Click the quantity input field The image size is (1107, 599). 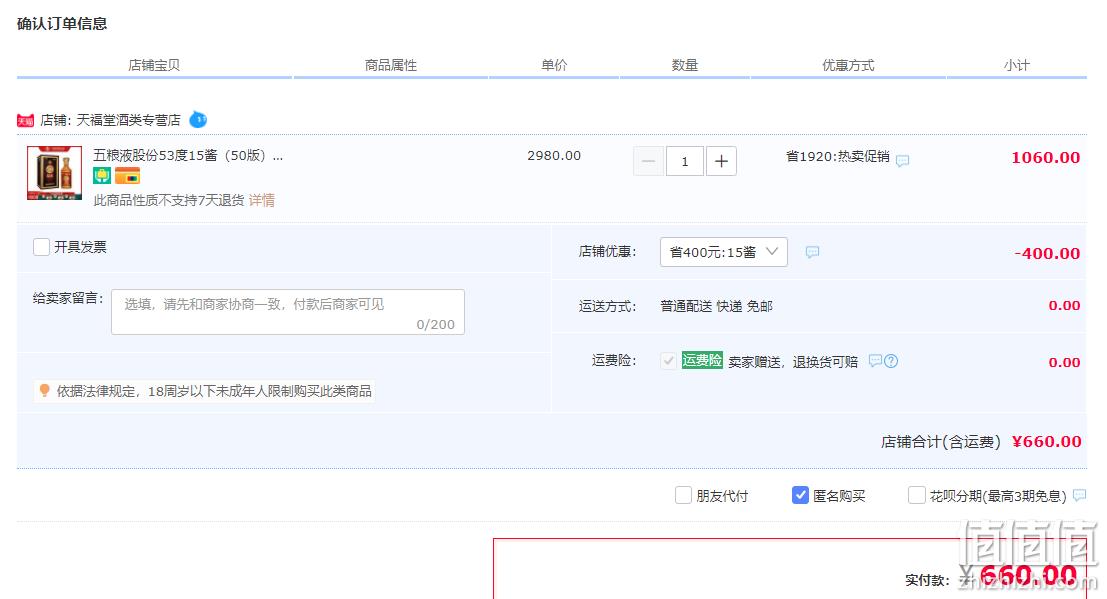pos(684,161)
